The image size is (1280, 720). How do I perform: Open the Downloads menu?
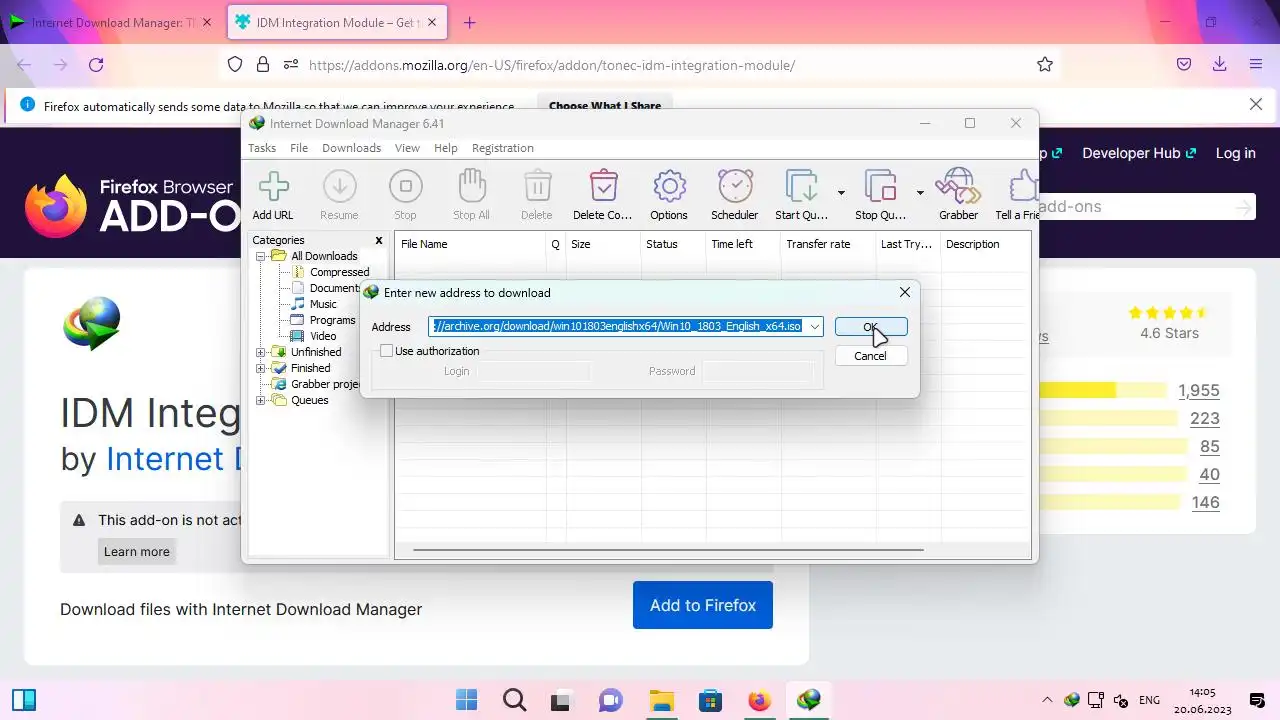[351, 148]
